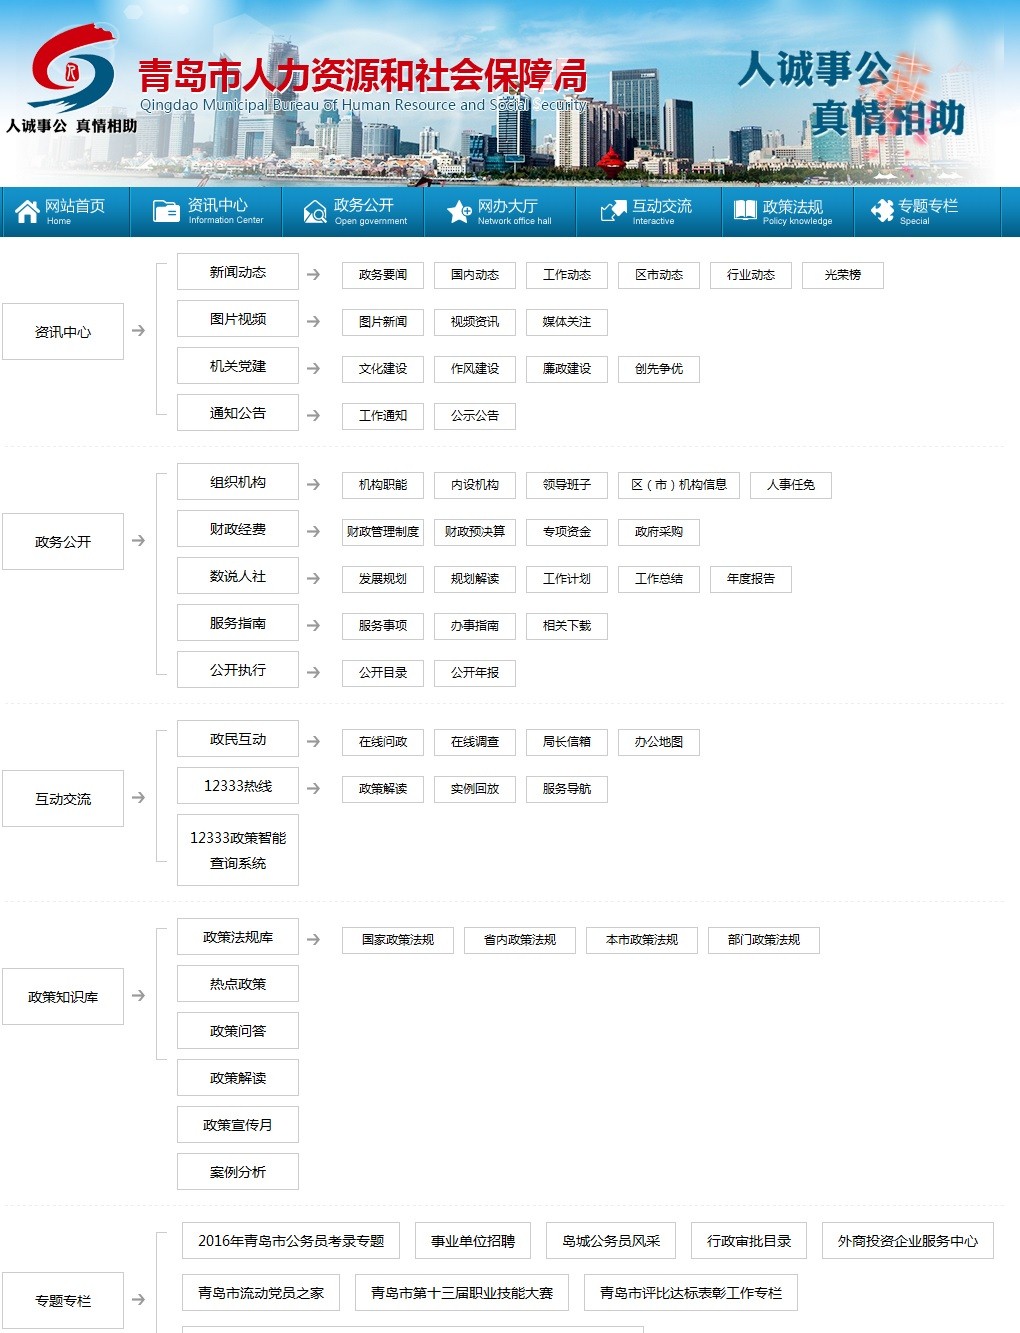Image resolution: width=1020 pixels, height=1333 pixels.
Task: Go to 事业单位招聘 special topic
Action: (x=473, y=1241)
